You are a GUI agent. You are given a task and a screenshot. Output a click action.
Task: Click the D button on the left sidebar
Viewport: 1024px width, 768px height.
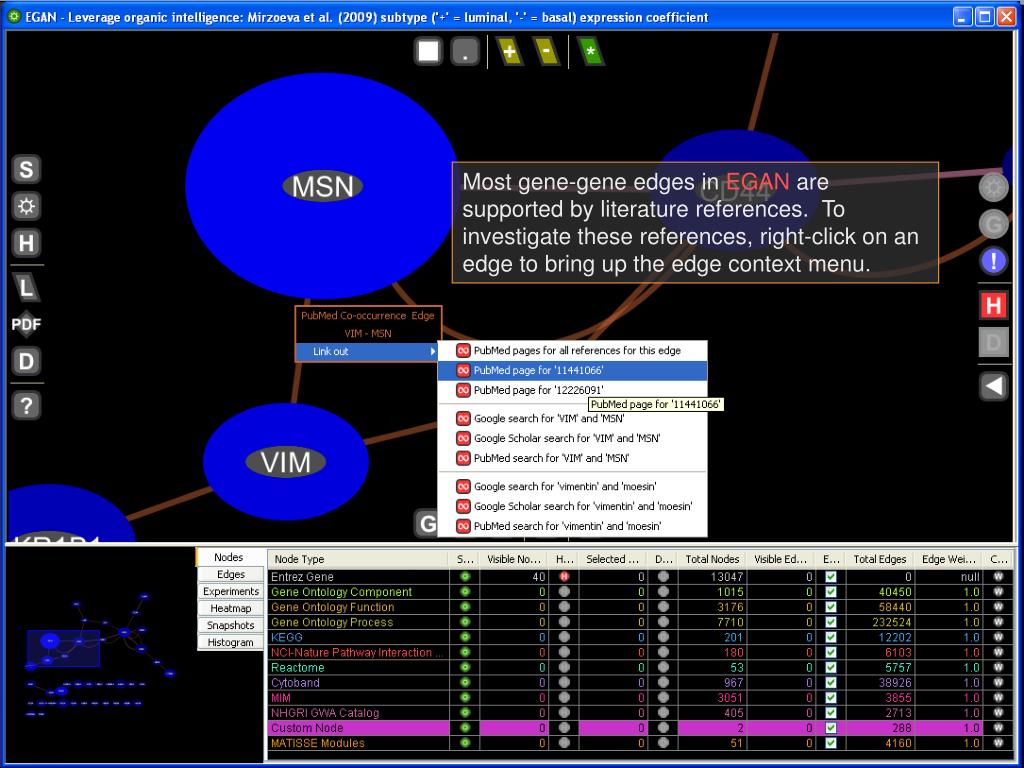coord(26,361)
